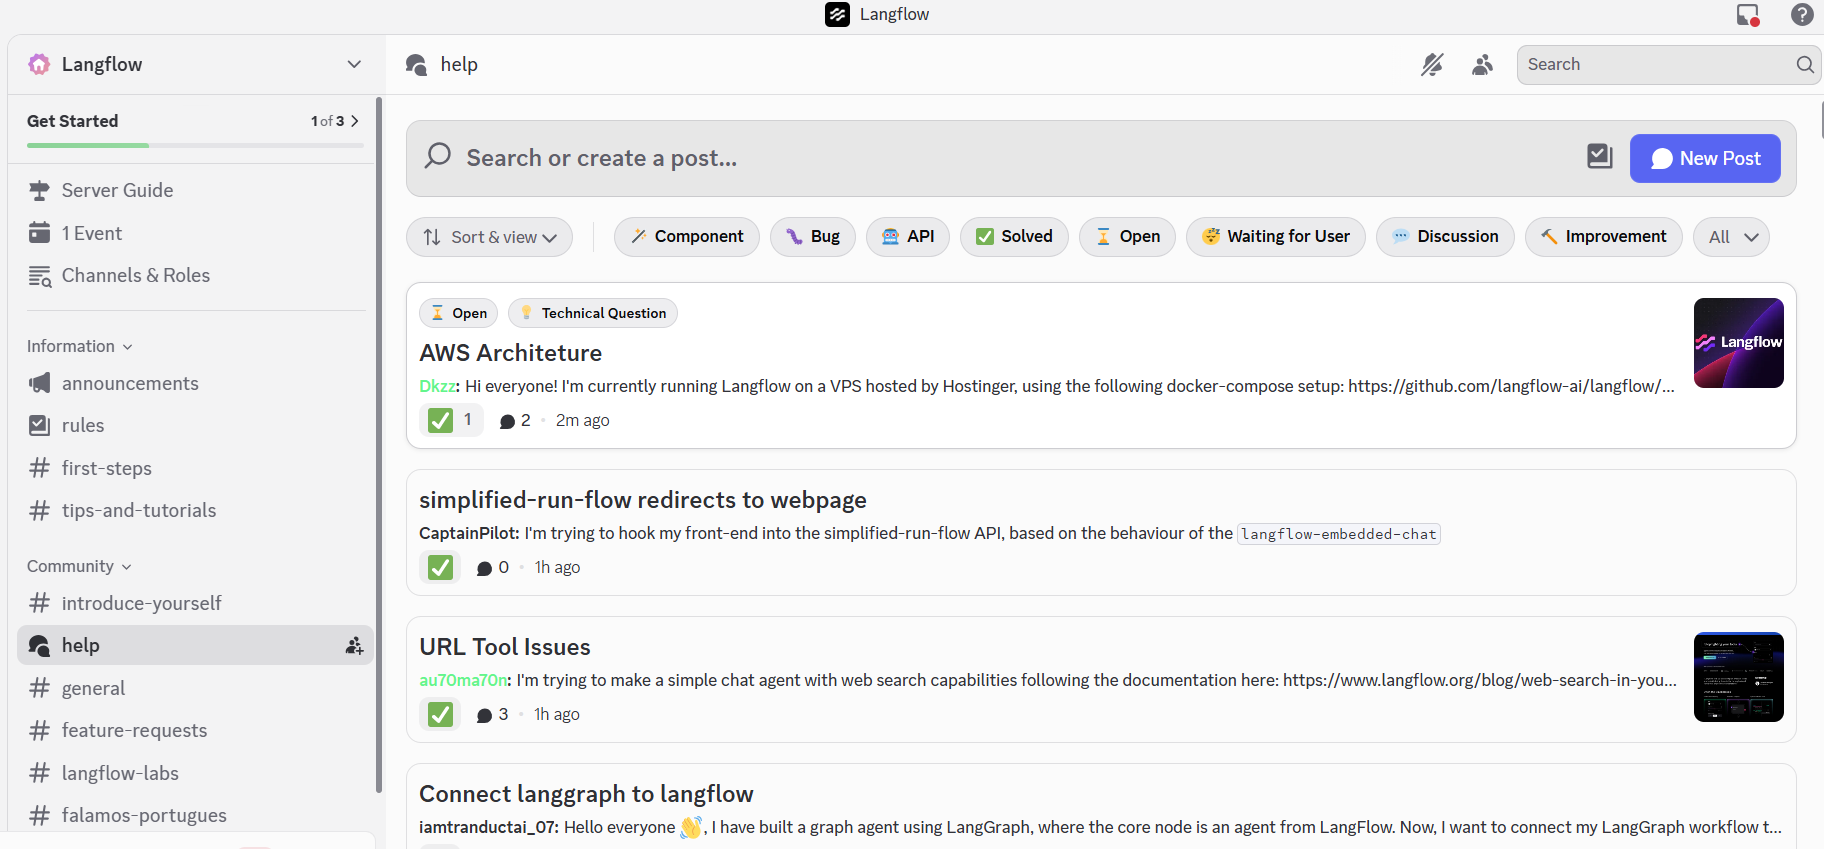The height and width of the screenshot is (849, 1824).
Task: Open post guidelines icon beside New Post
Action: point(1600,156)
